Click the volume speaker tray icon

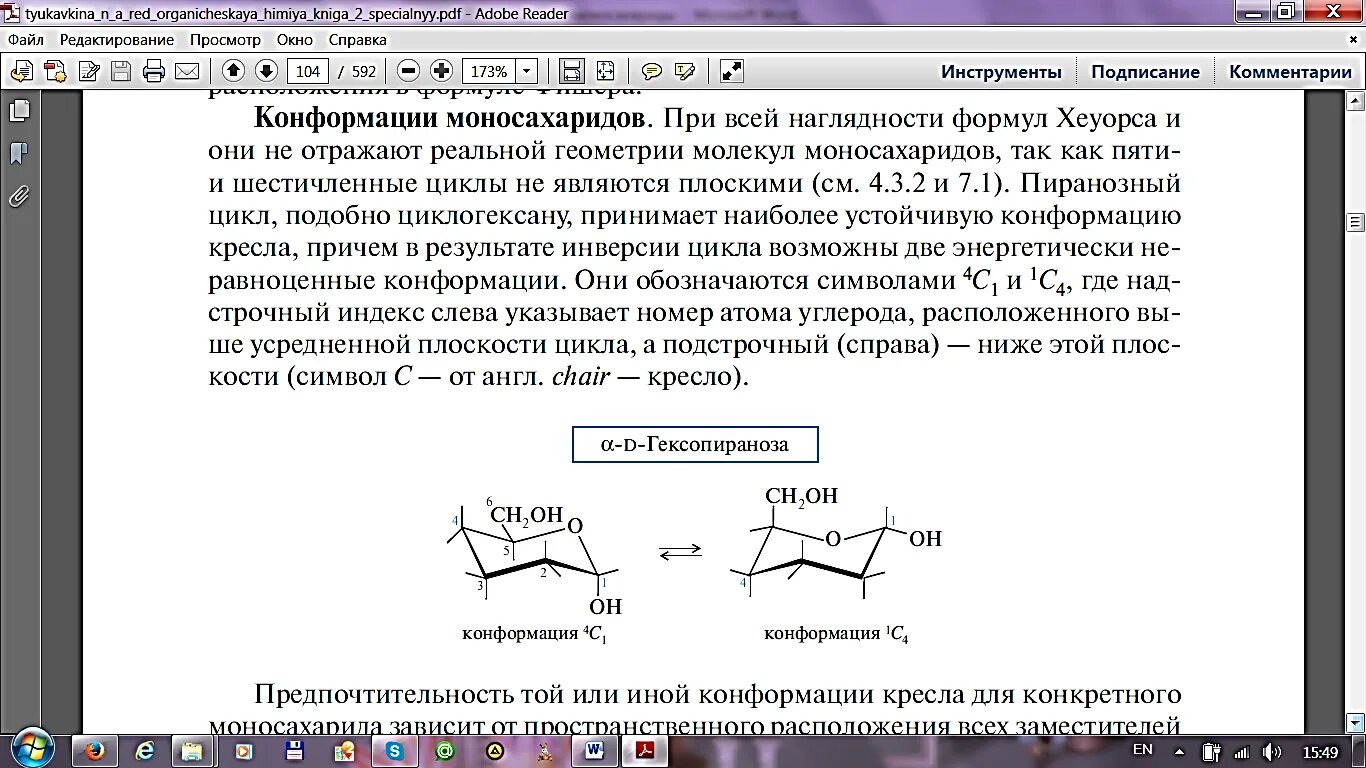click(1272, 751)
